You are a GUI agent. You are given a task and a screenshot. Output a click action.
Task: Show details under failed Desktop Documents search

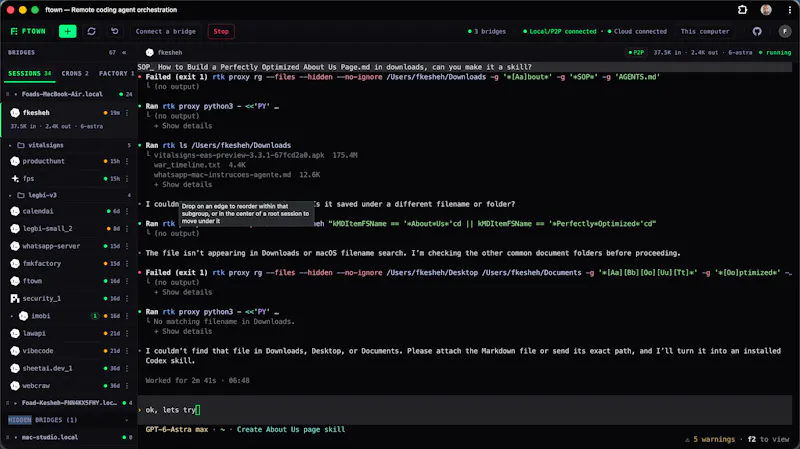(x=183, y=292)
